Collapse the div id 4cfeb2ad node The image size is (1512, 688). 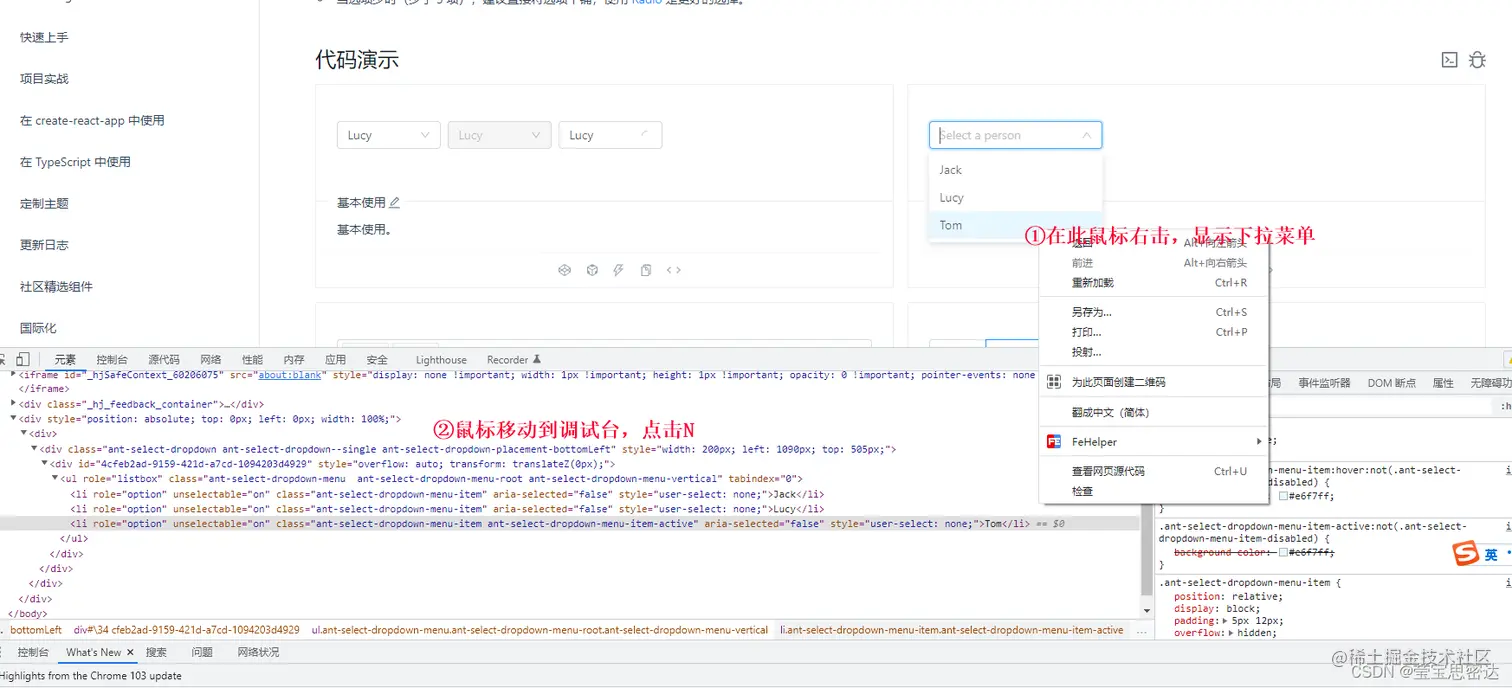44,464
